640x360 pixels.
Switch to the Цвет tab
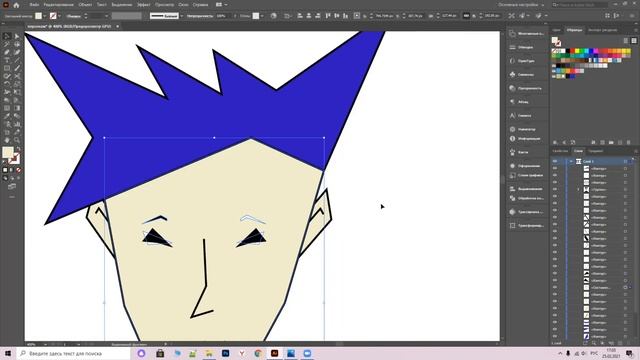[x=557, y=30]
